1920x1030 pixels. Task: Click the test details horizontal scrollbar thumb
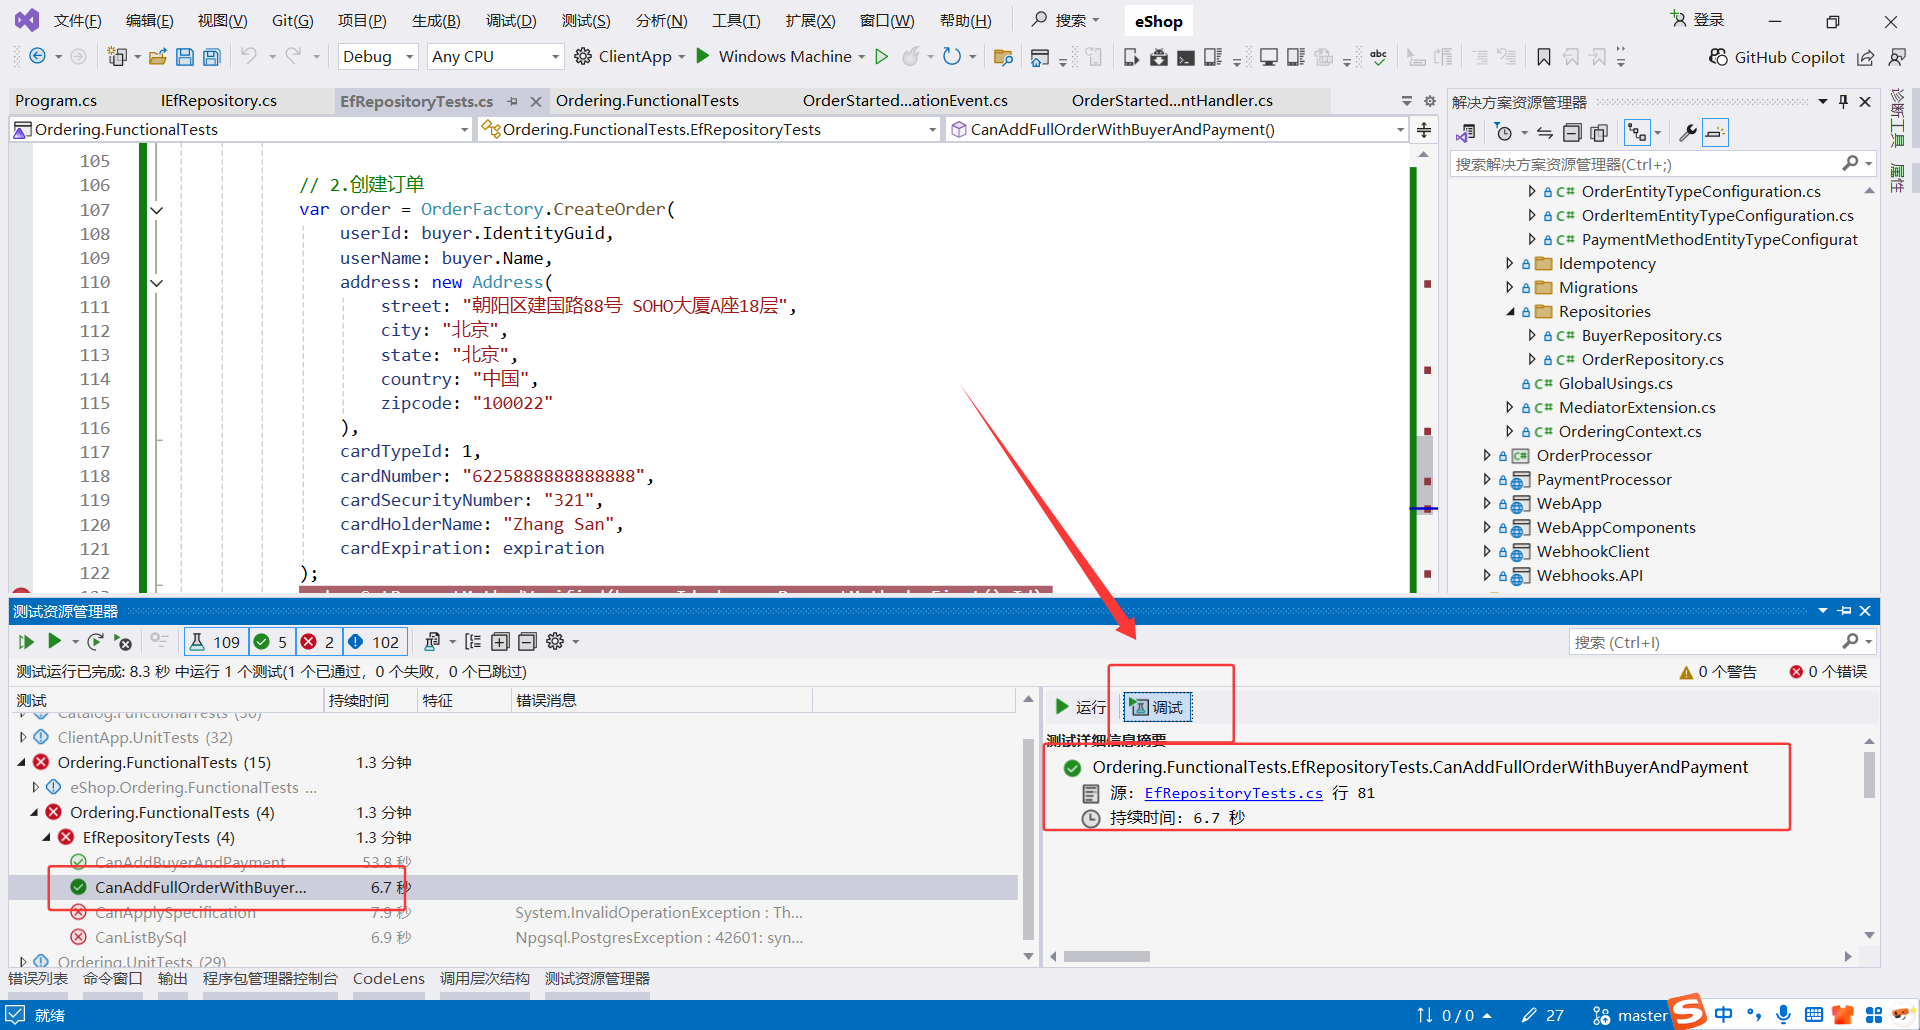(x=1106, y=957)
